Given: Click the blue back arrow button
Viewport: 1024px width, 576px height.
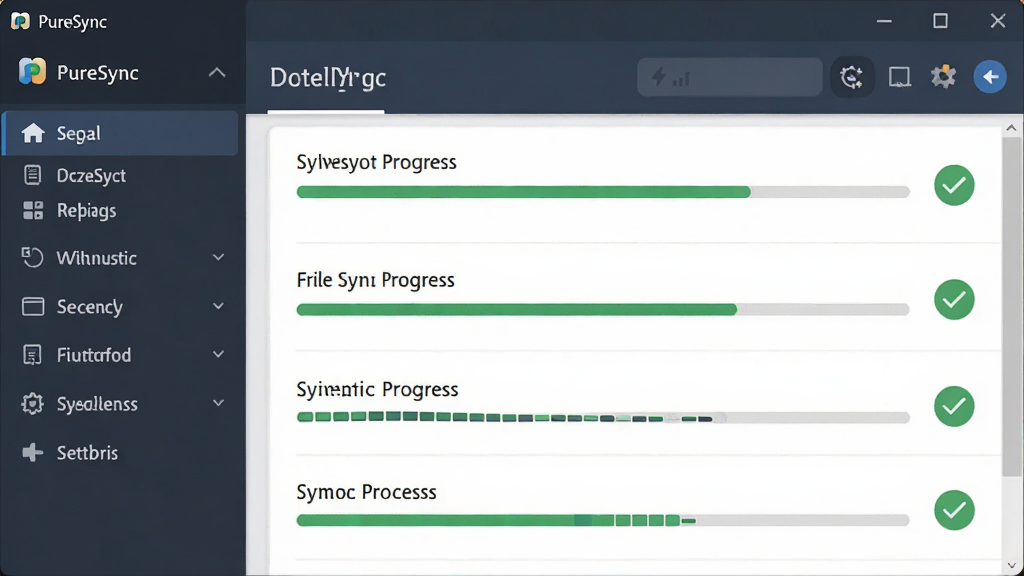Looking at the screenshot, I should pyautogui.click(x=990, y=77).
